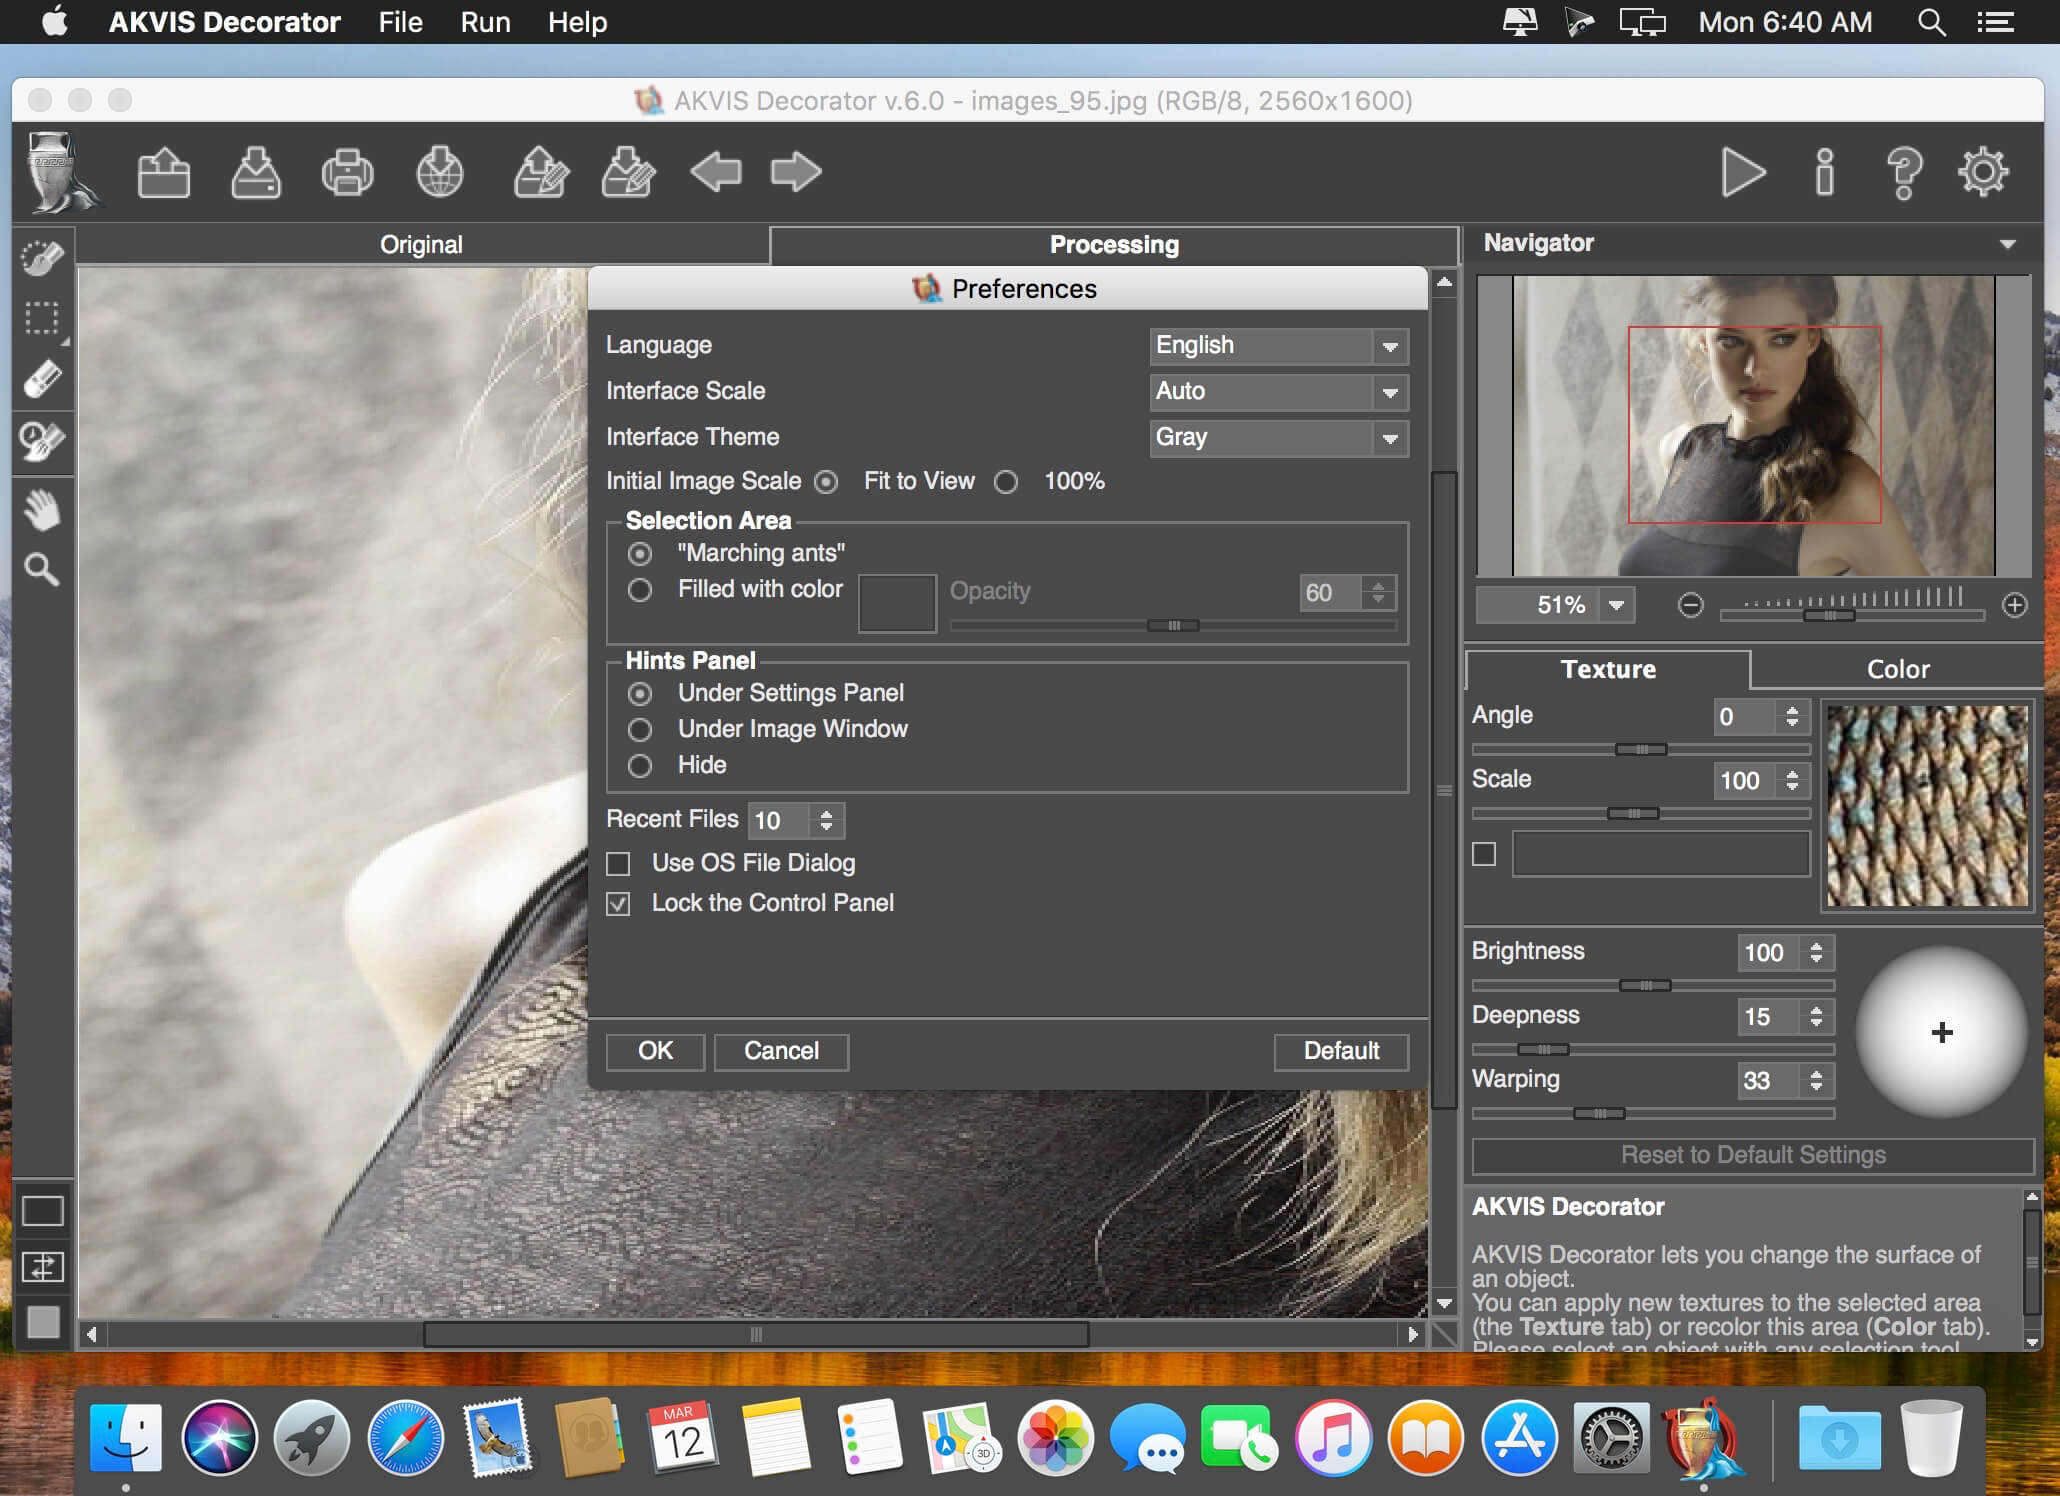The height and width of the screenshot is (1496, 2060).
Task: Adjust the Recent Files stepper arrows
Action: [x=827, y=821]
